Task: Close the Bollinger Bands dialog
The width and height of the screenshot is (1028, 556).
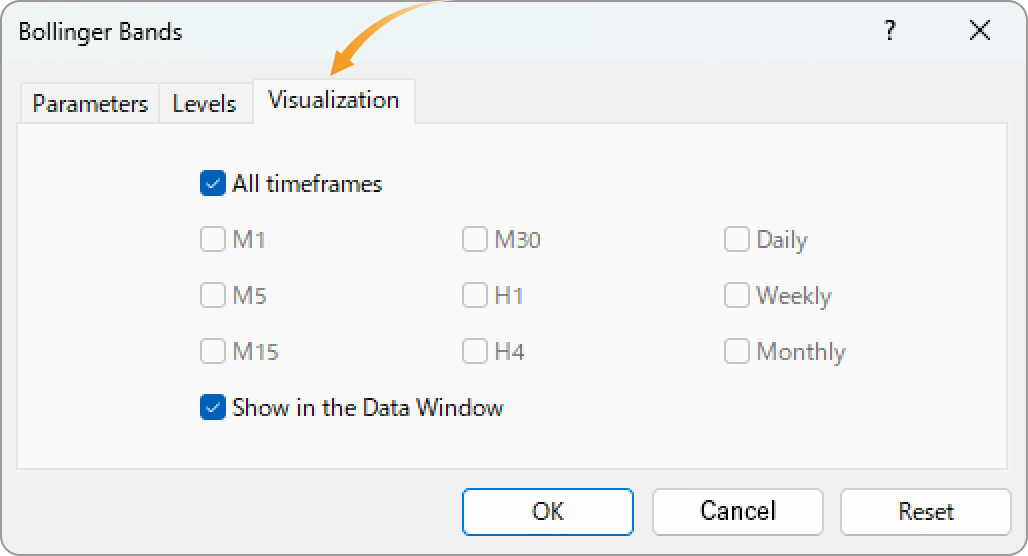Action: click(979, 30)
